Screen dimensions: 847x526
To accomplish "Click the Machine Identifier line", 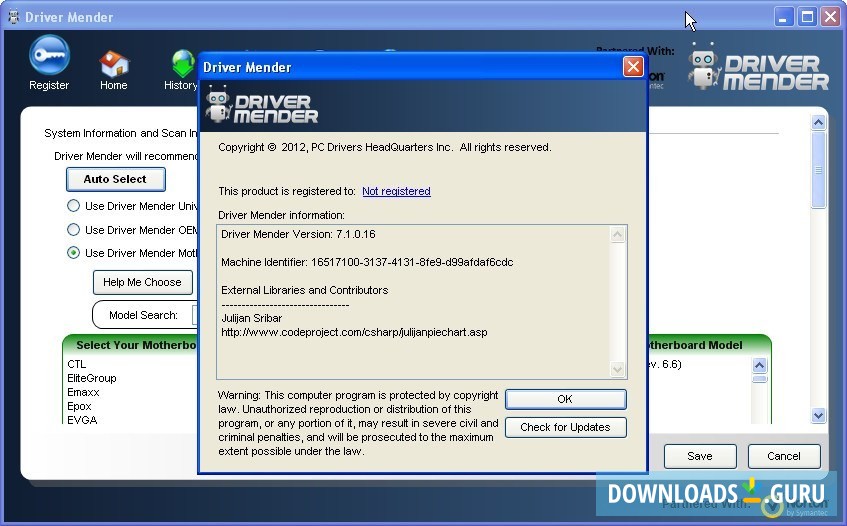I will 367,262.
